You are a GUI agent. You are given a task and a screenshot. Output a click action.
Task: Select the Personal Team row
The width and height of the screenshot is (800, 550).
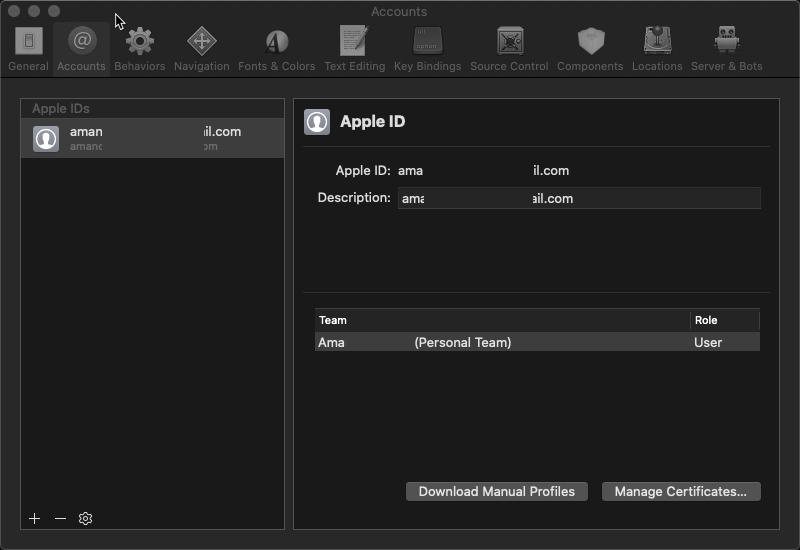(537, 342)
